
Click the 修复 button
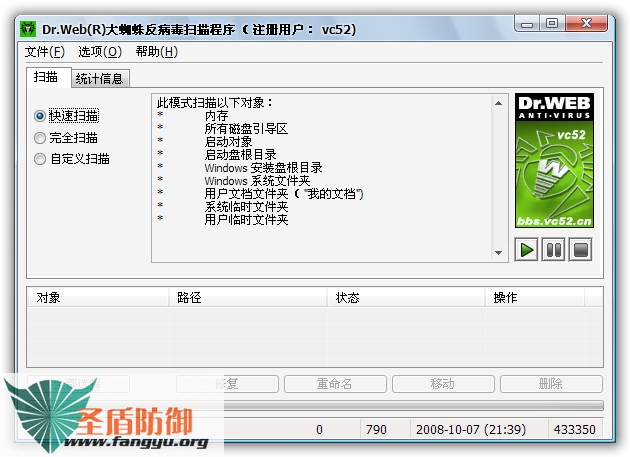point(227,384)
